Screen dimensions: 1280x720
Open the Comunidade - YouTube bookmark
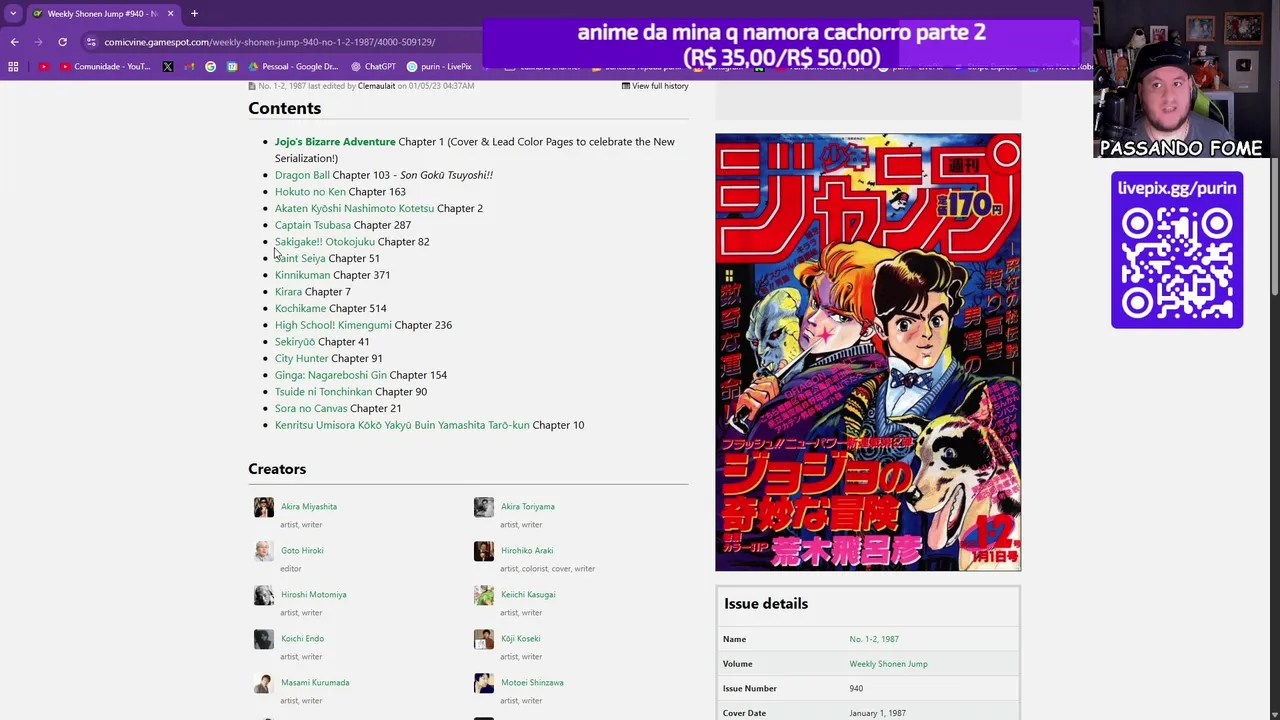105,67
